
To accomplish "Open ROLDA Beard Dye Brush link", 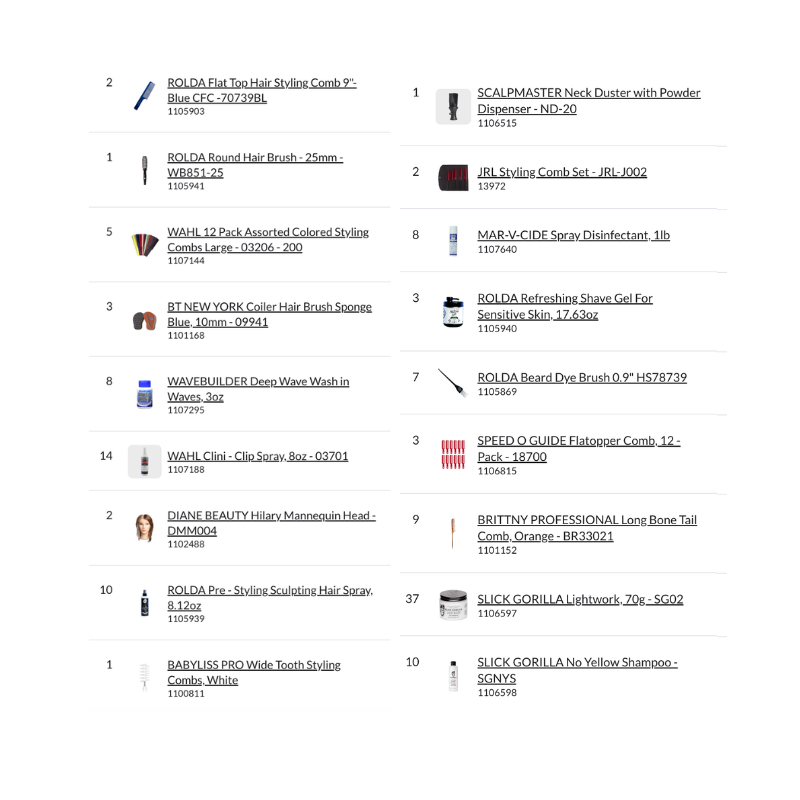I will (x=581, y=377).
